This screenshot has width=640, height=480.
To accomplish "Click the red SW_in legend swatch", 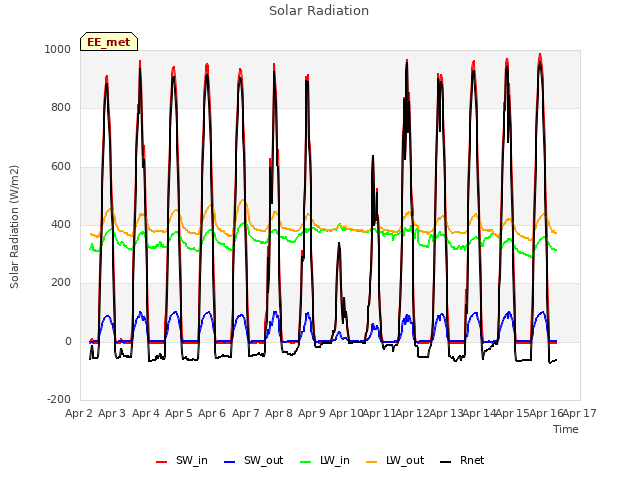I will point(162,462).
